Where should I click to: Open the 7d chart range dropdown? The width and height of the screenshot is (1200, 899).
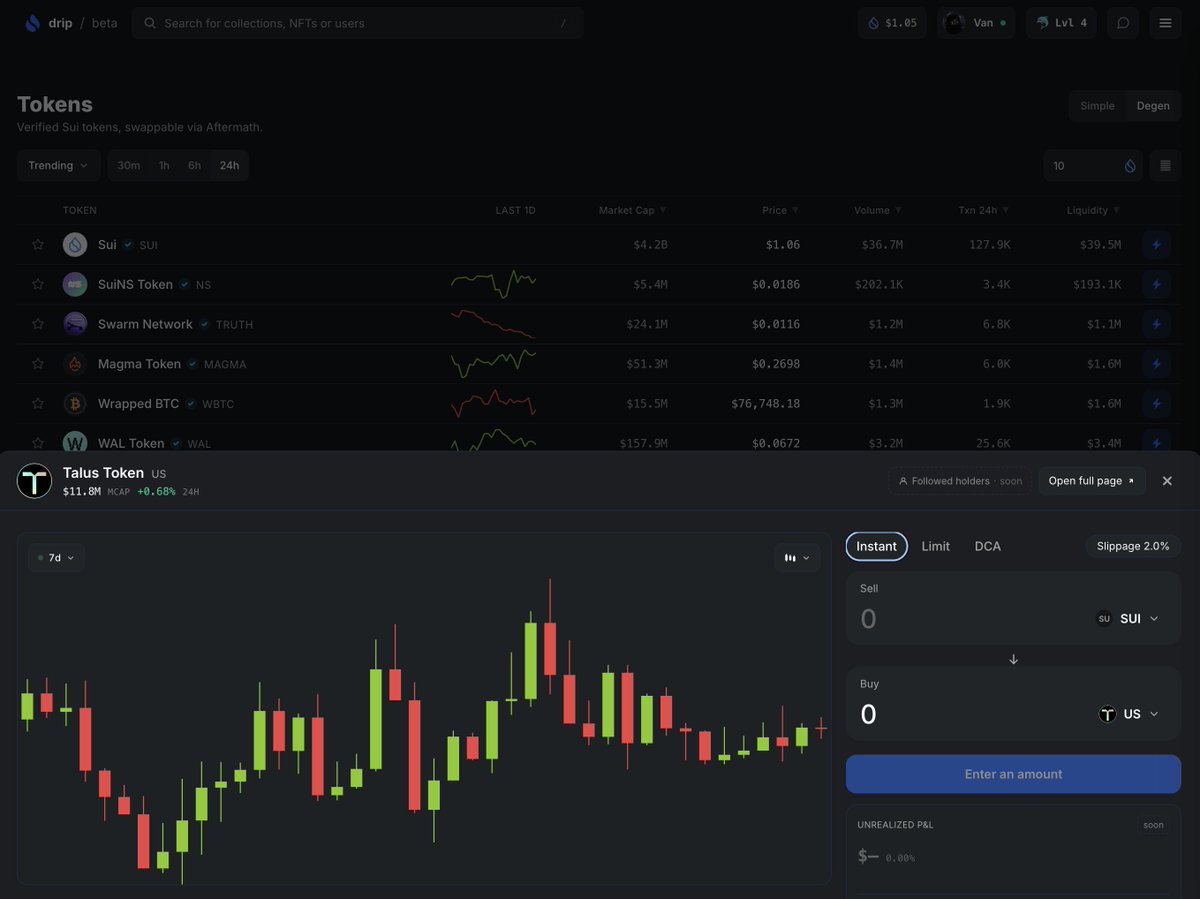[x=56, y=558]
